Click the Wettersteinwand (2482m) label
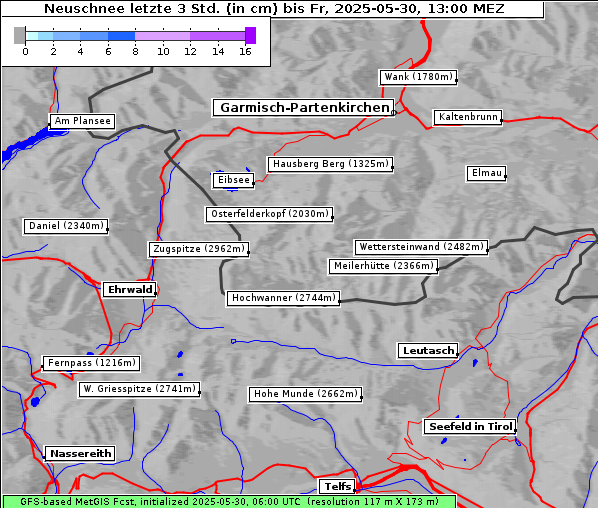 (x=421, y=248)
